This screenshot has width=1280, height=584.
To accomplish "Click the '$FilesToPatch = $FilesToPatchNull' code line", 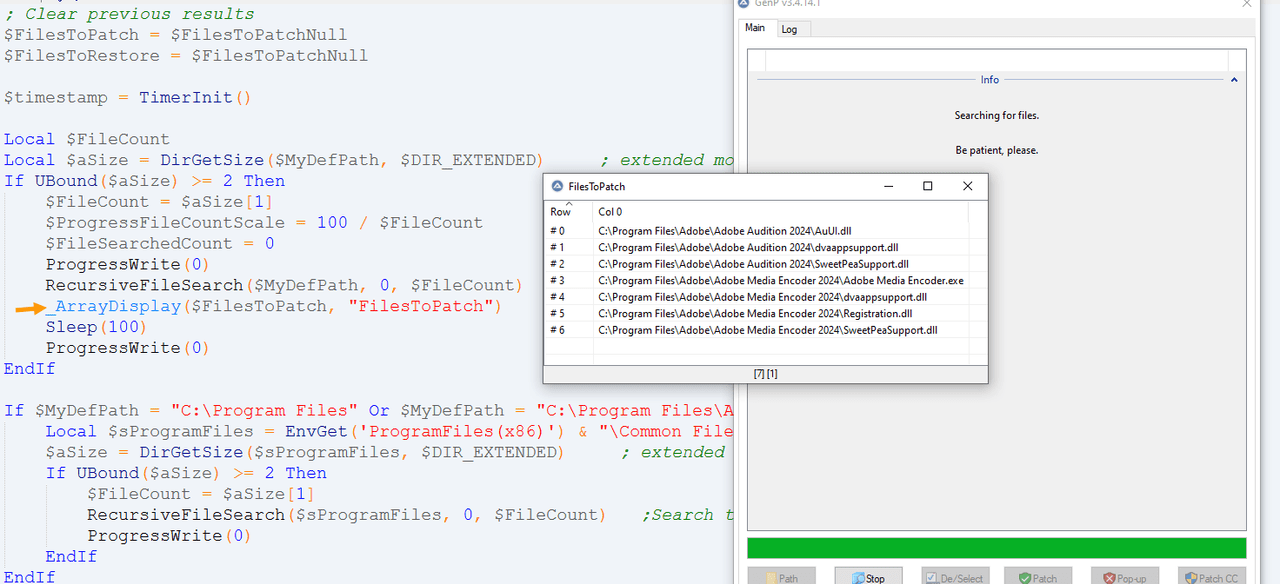I will point(176,35).
